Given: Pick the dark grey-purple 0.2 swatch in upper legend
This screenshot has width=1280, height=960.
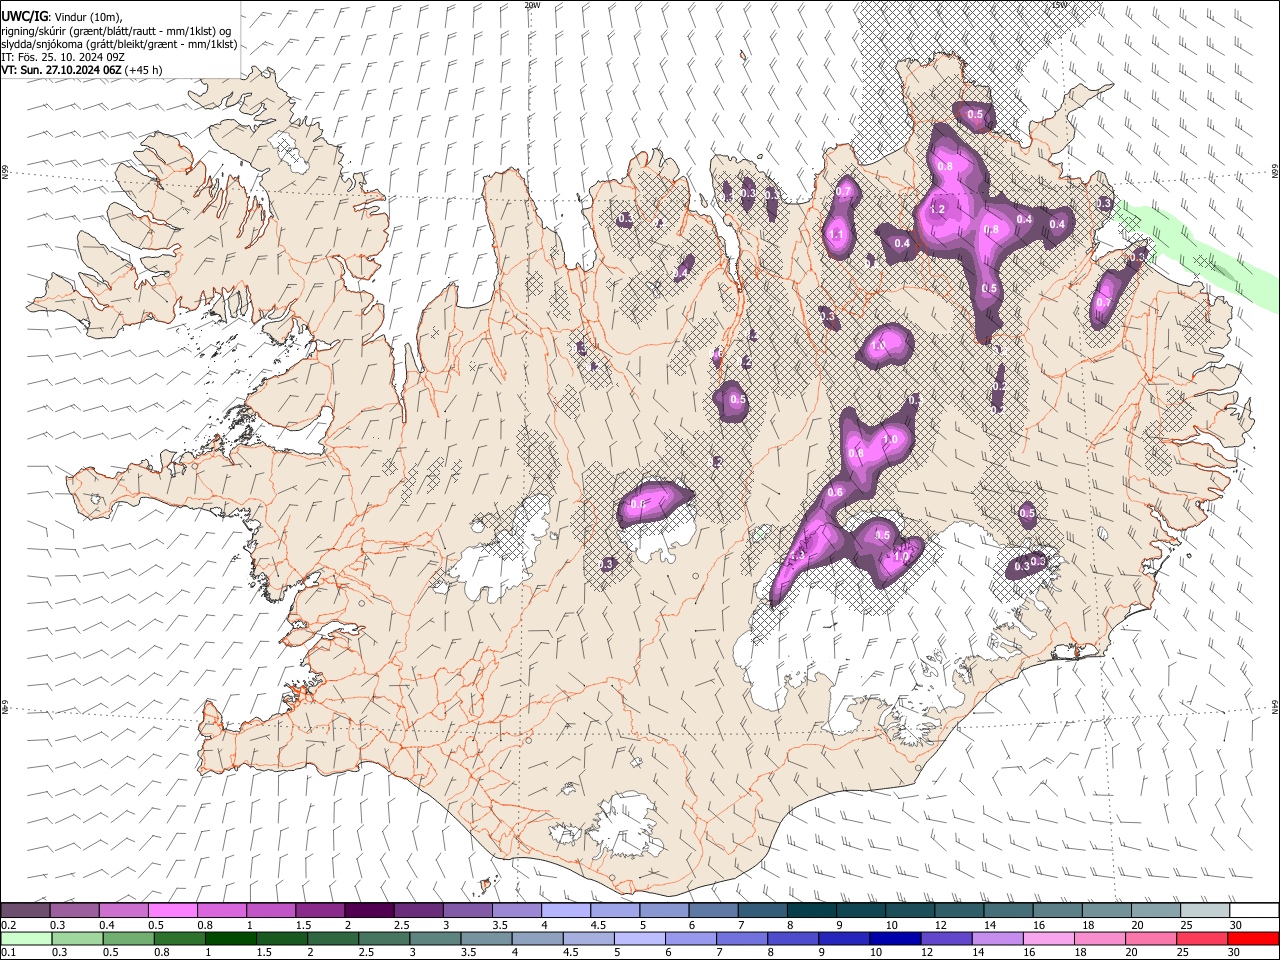Looking at the screenshot, I should pos(25,911).
